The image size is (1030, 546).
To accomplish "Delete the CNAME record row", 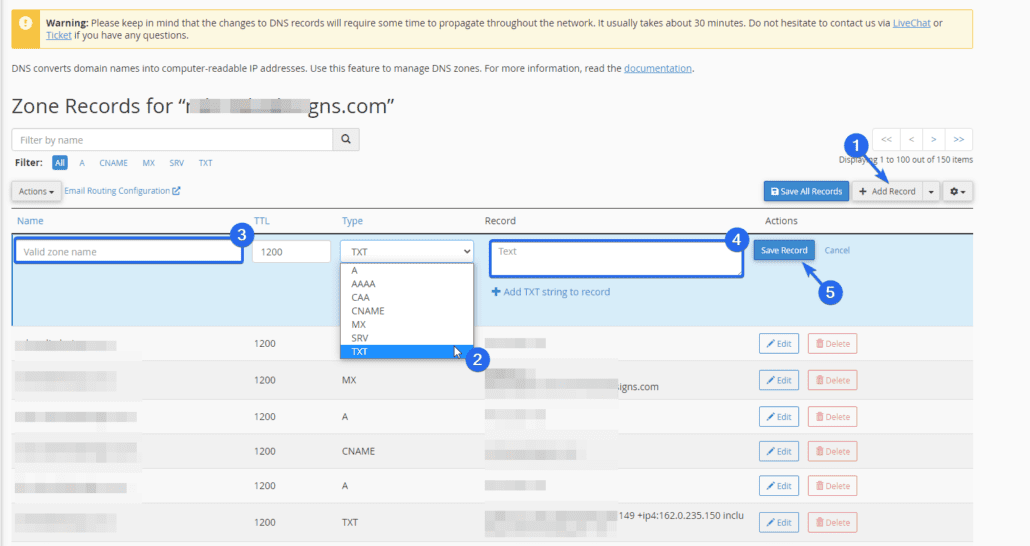I will tap(832, 451).
